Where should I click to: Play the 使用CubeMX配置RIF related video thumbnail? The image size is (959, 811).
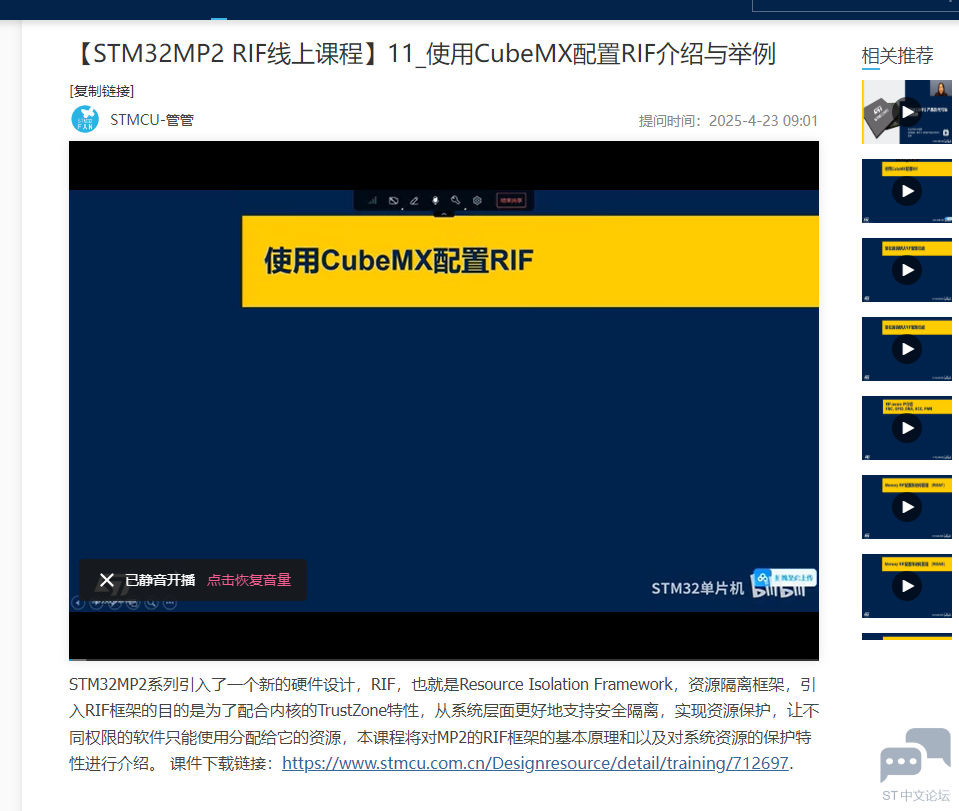coord(906,191)
